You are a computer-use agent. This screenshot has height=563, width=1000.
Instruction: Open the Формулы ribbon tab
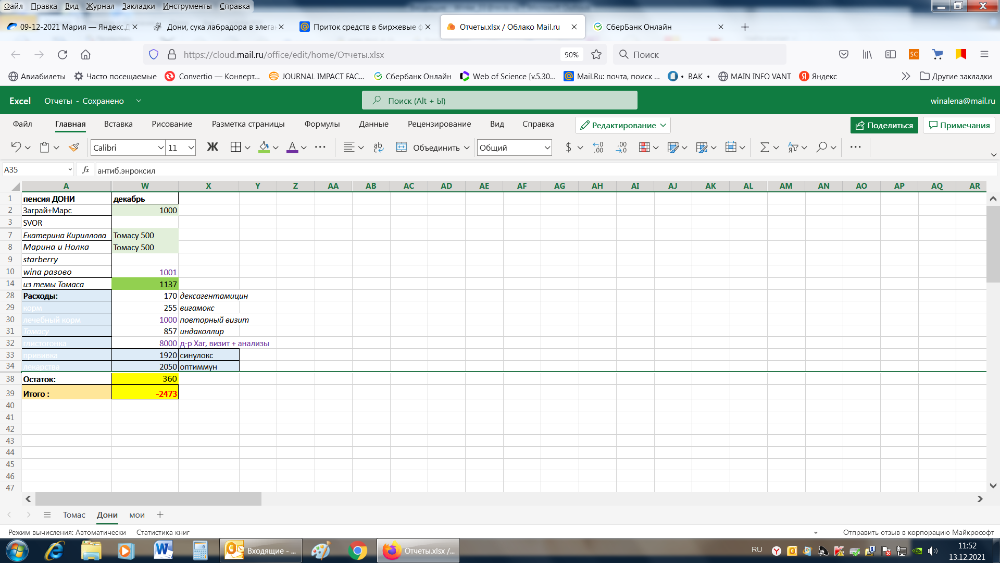321,125
